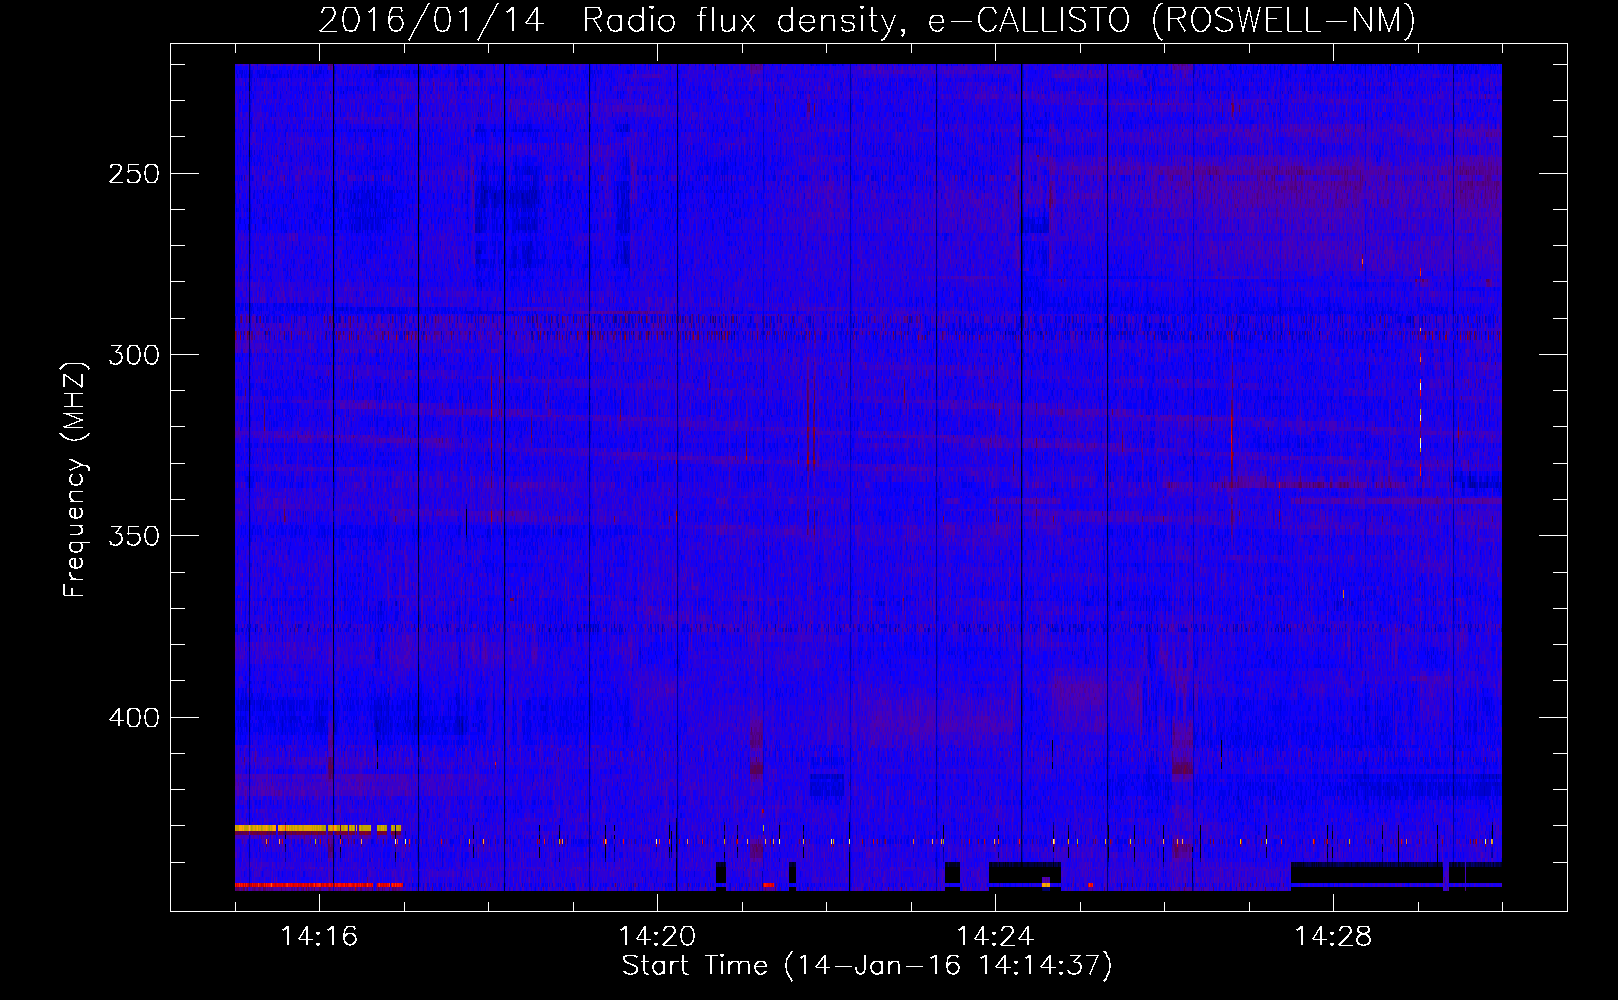Screen dimensions: 1618x1000
Task: Click the 14:24 time tick label
Action: point(995,936)
